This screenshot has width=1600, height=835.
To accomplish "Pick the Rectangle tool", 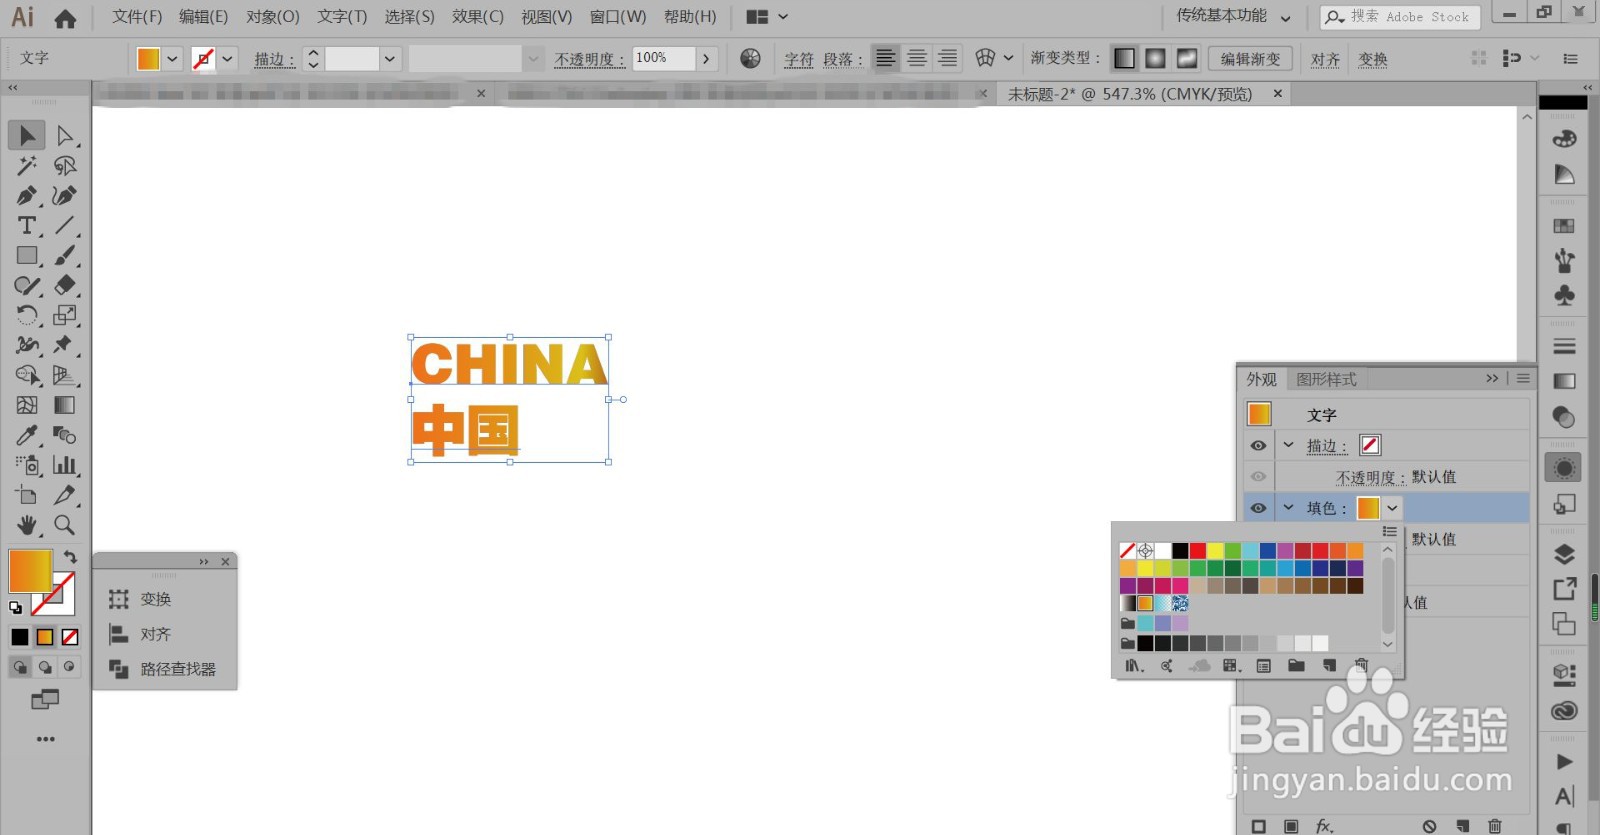I will point(27,255).
